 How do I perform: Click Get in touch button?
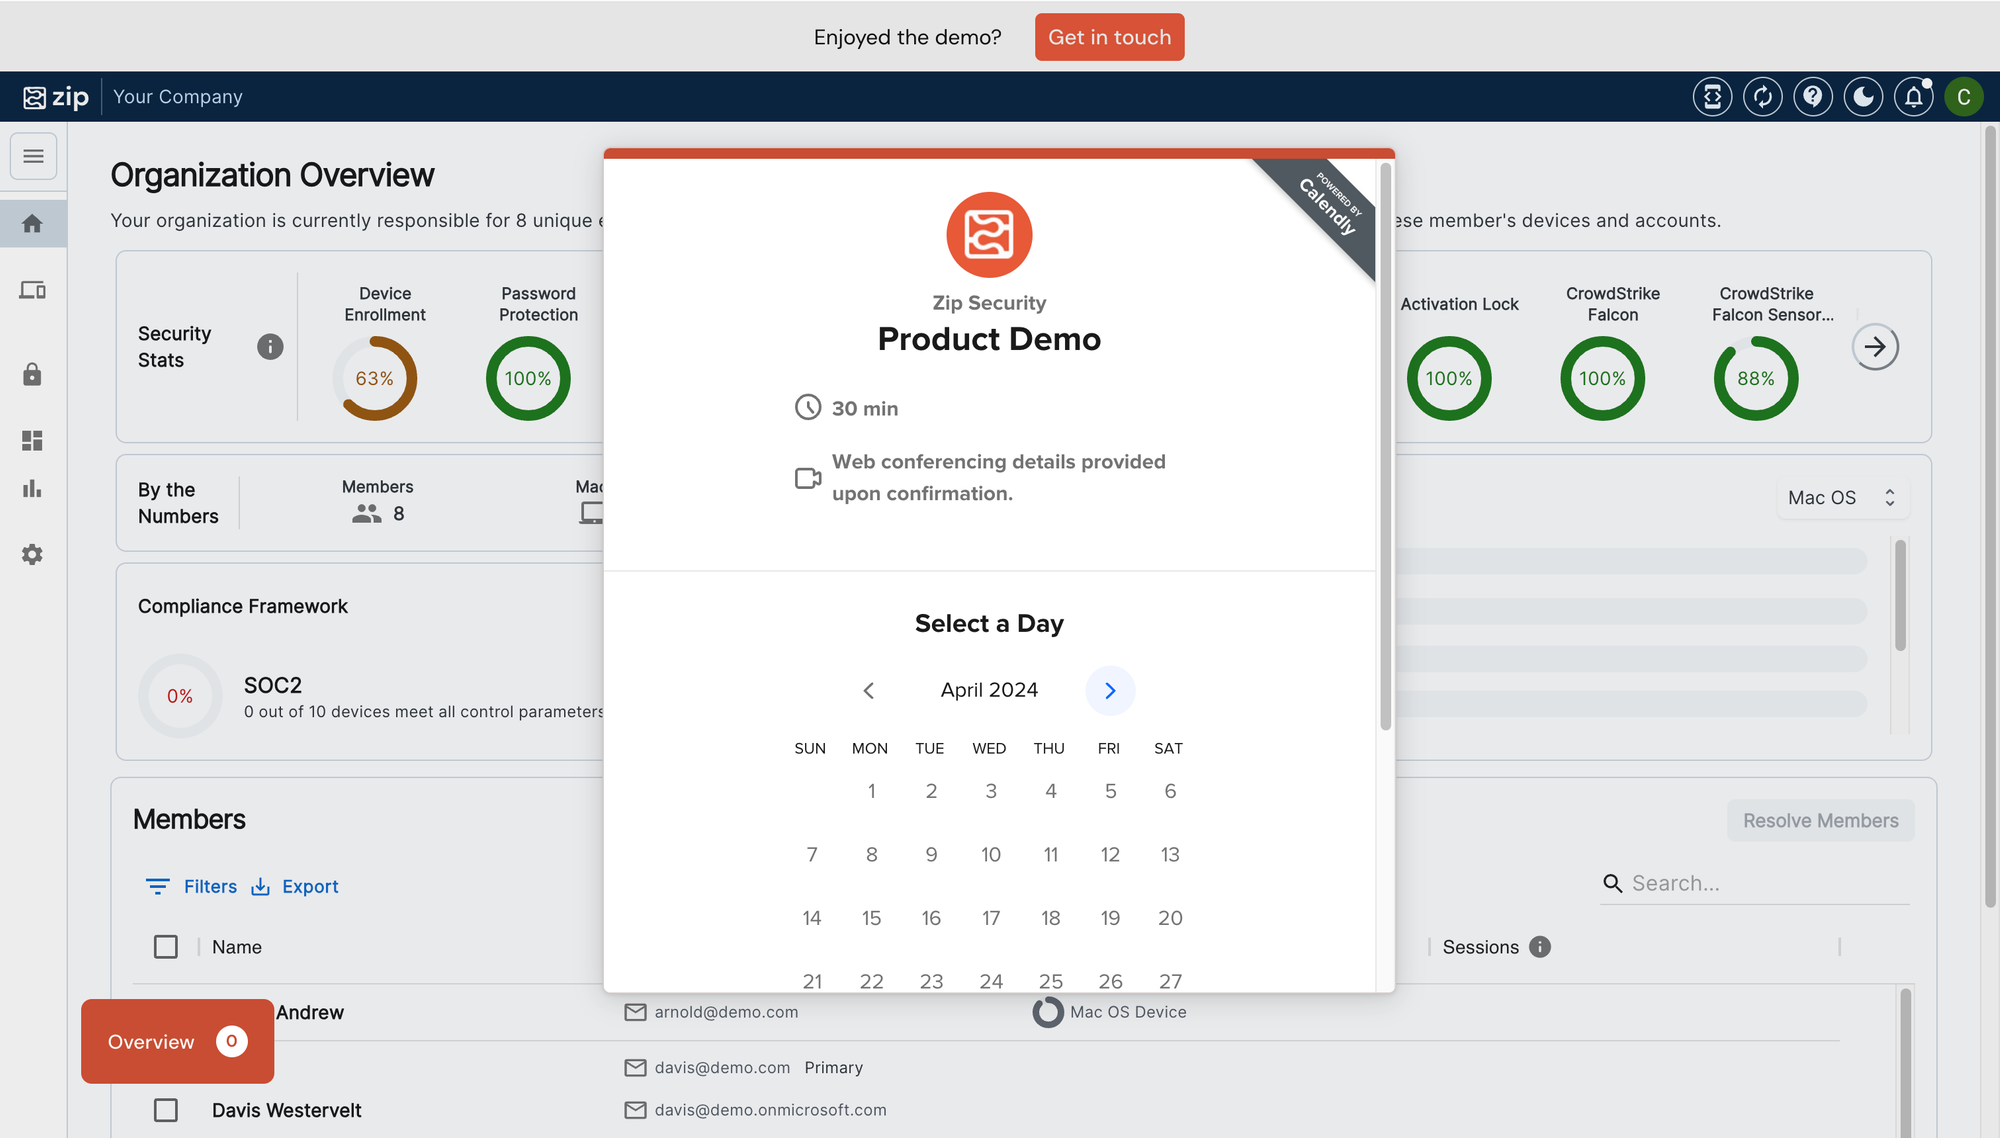point(1109,37)
